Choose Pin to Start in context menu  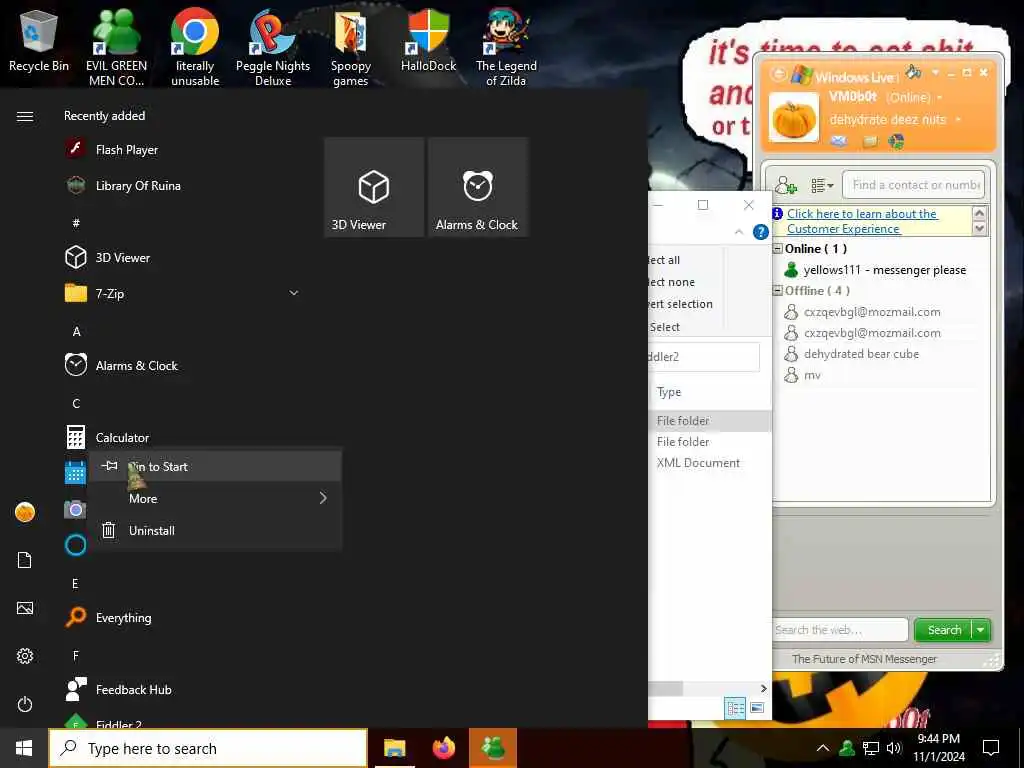tap(215, 466)
